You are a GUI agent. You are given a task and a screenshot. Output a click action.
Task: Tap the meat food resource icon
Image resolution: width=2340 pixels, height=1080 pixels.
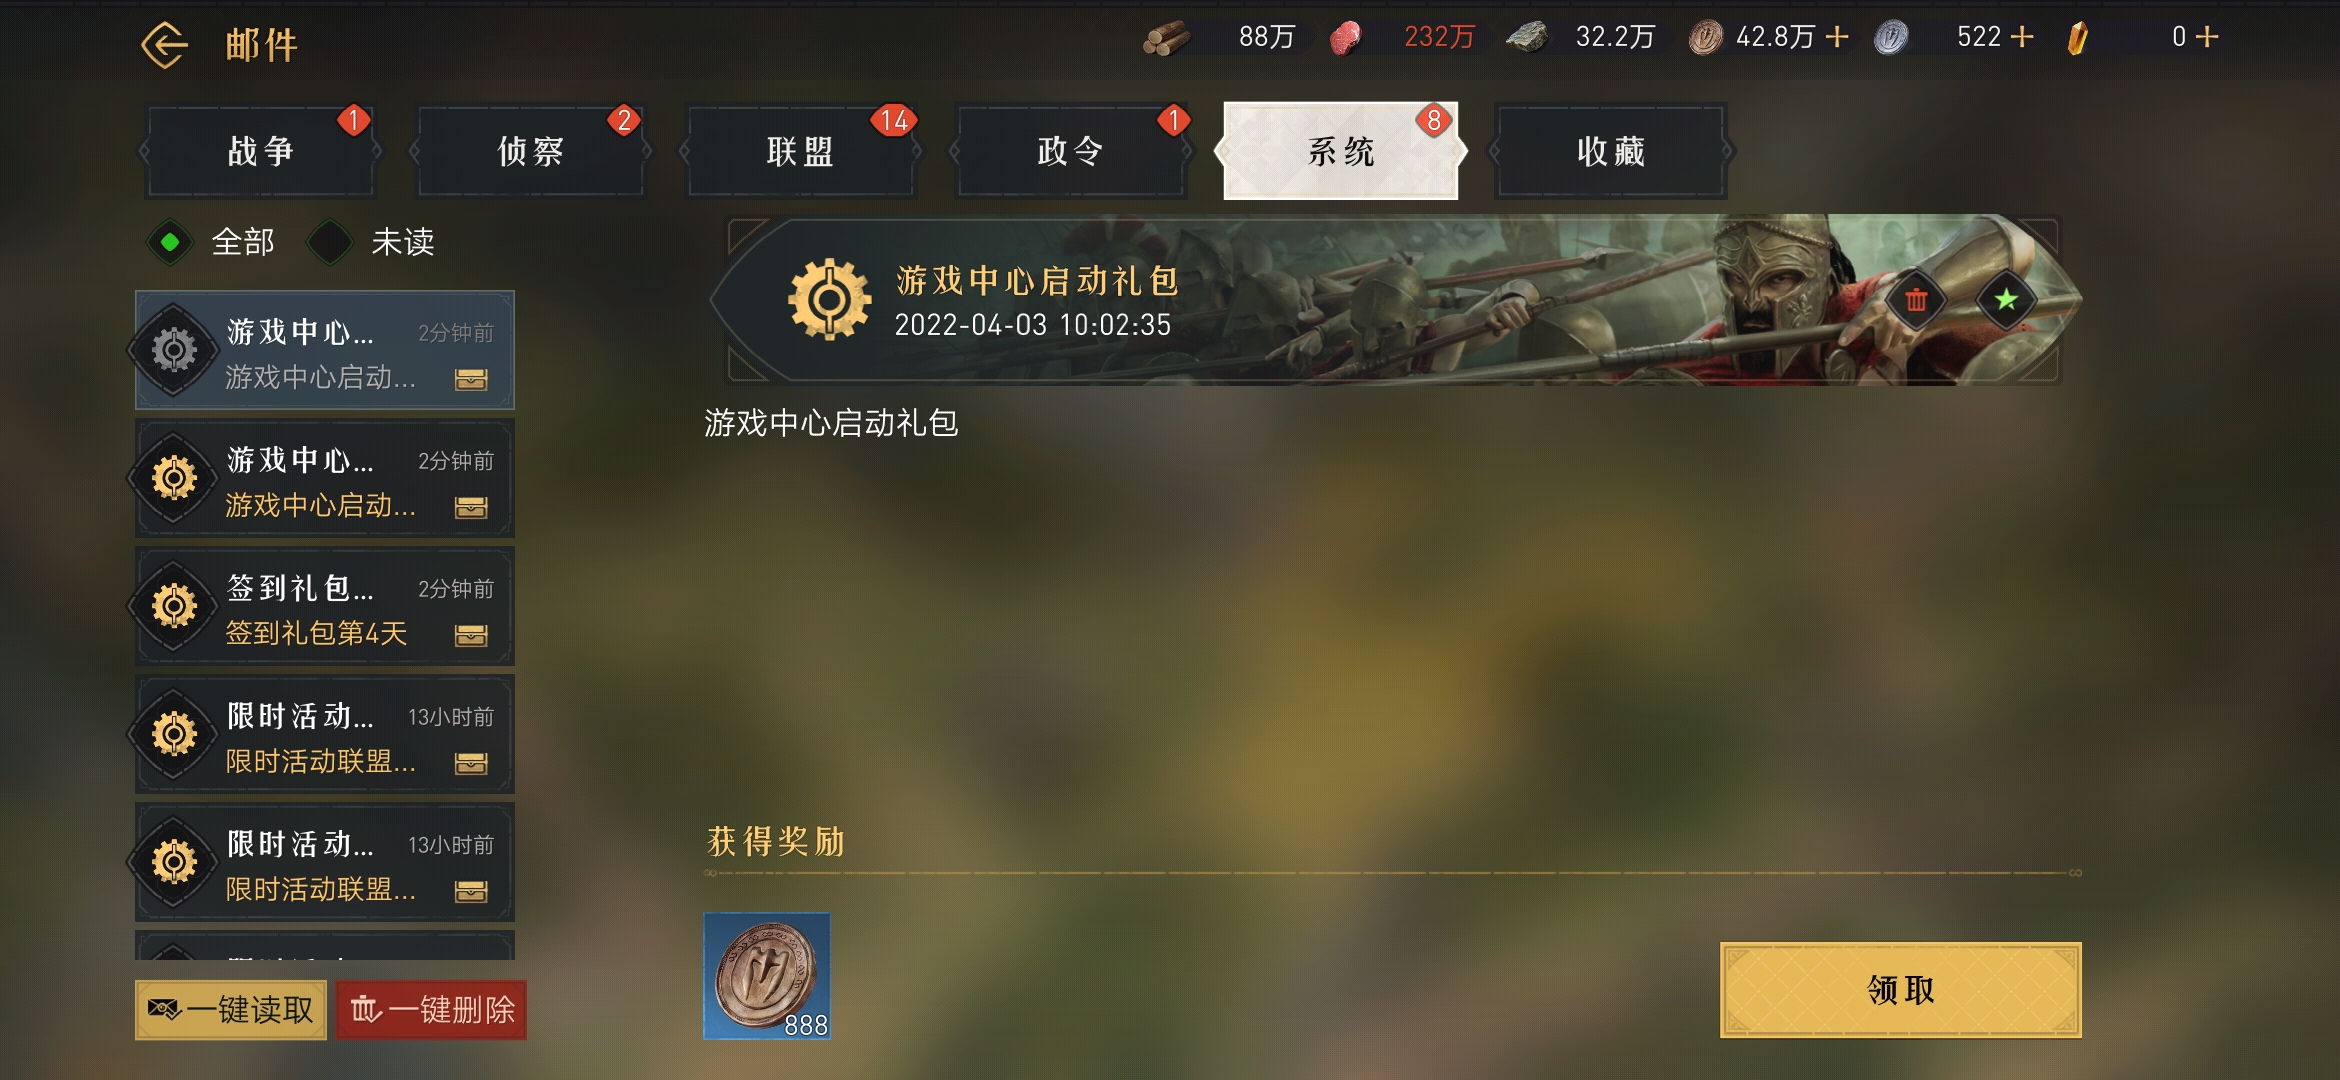tap(1346, 38)
